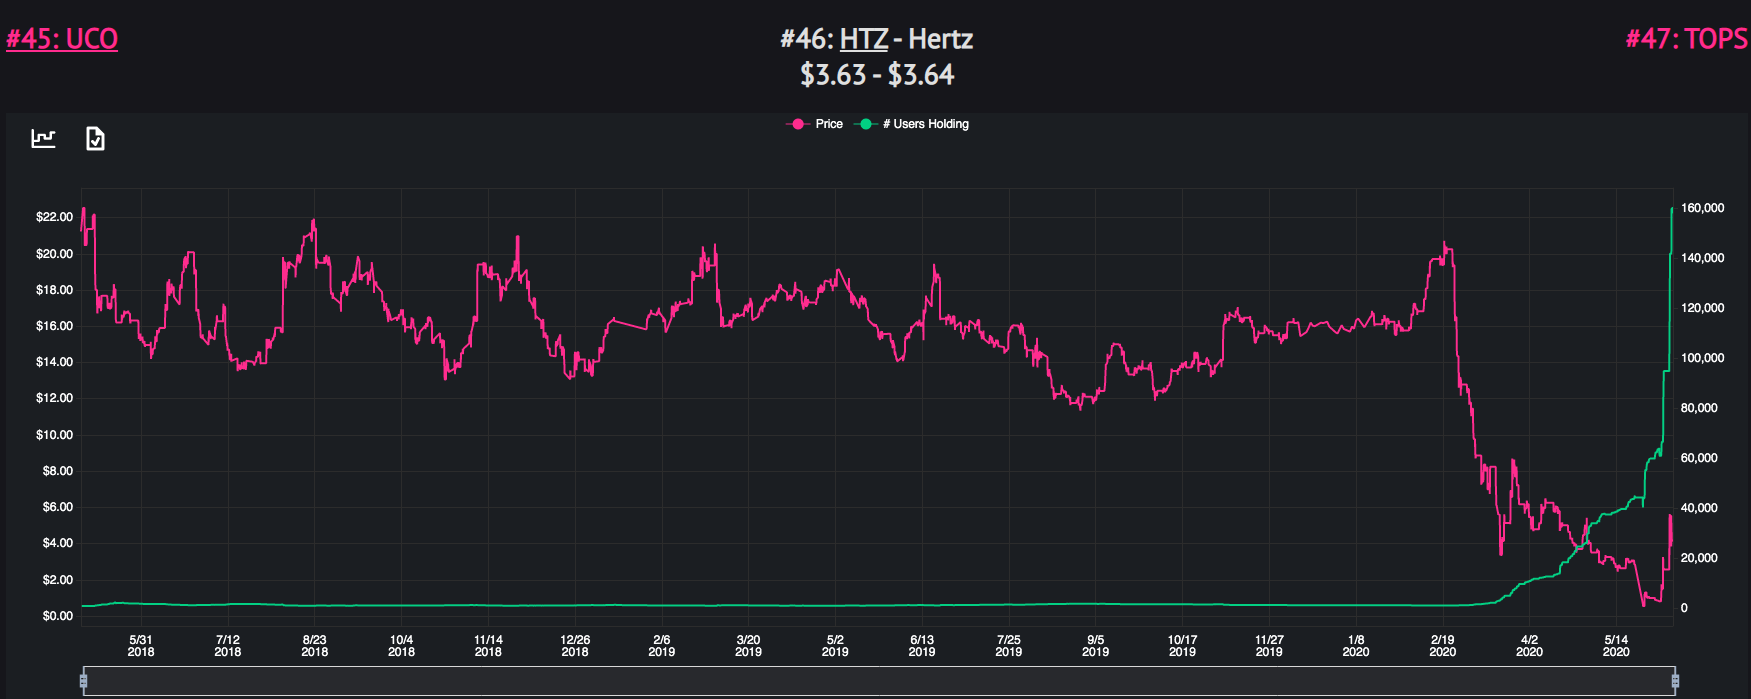Open the HTZ ticker link

(864, 39)
